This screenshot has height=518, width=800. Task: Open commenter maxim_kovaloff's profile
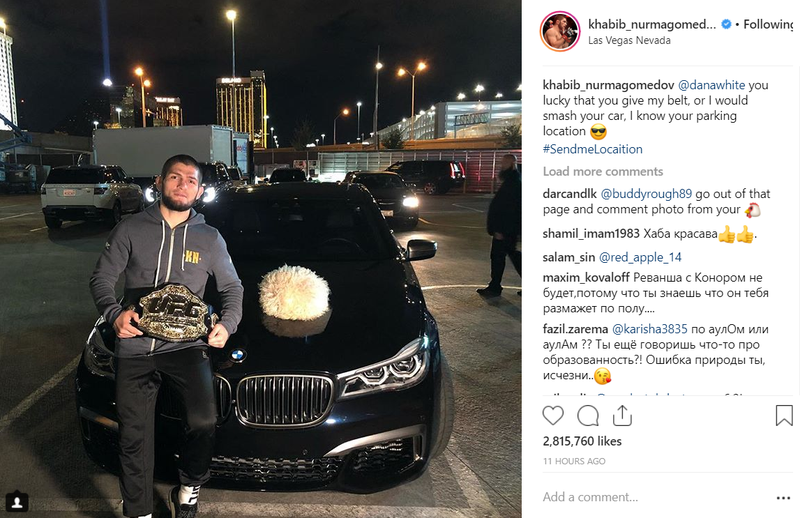coord(586,278)
